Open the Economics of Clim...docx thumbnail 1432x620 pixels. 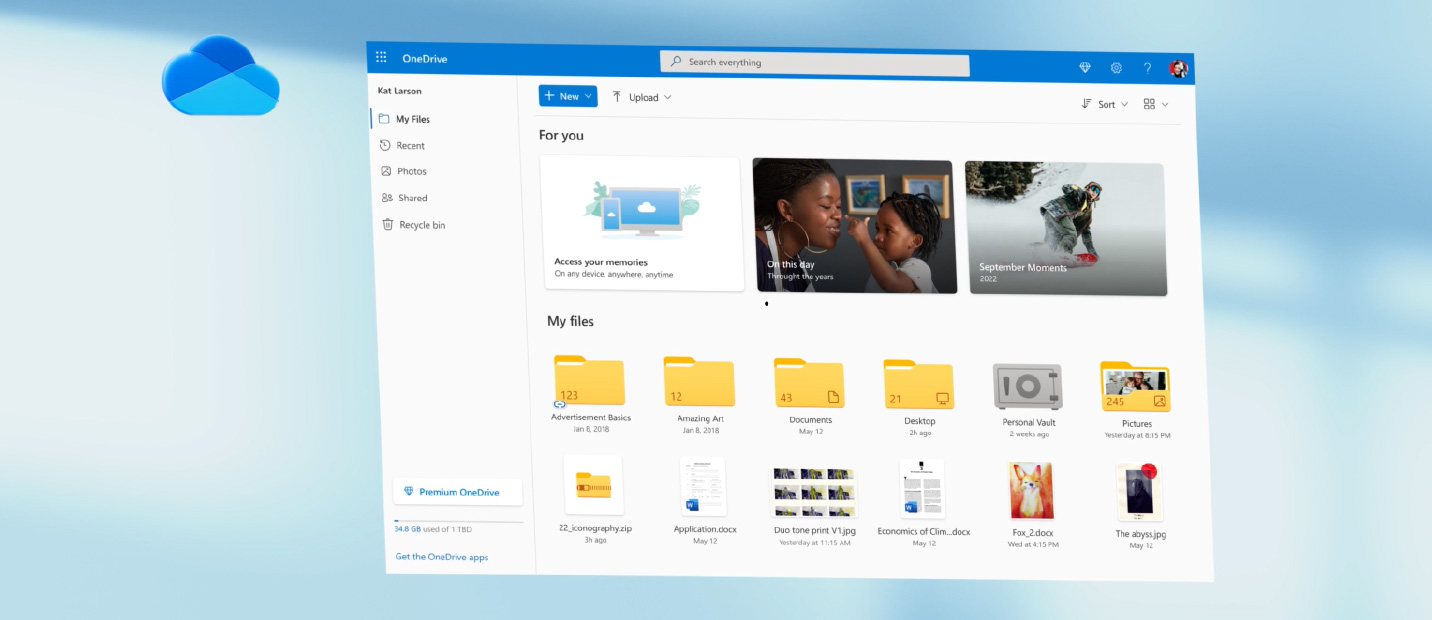(x=922, y=490)
